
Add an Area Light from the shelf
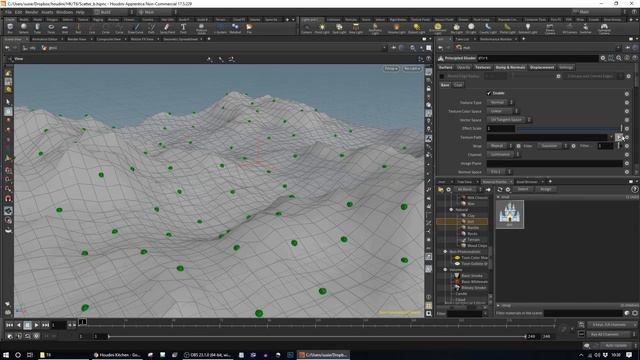(356, 28)
